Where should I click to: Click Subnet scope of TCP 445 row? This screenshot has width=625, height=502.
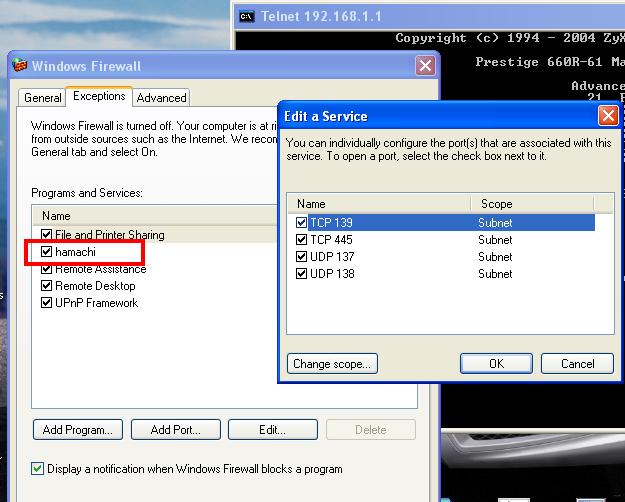495,240
